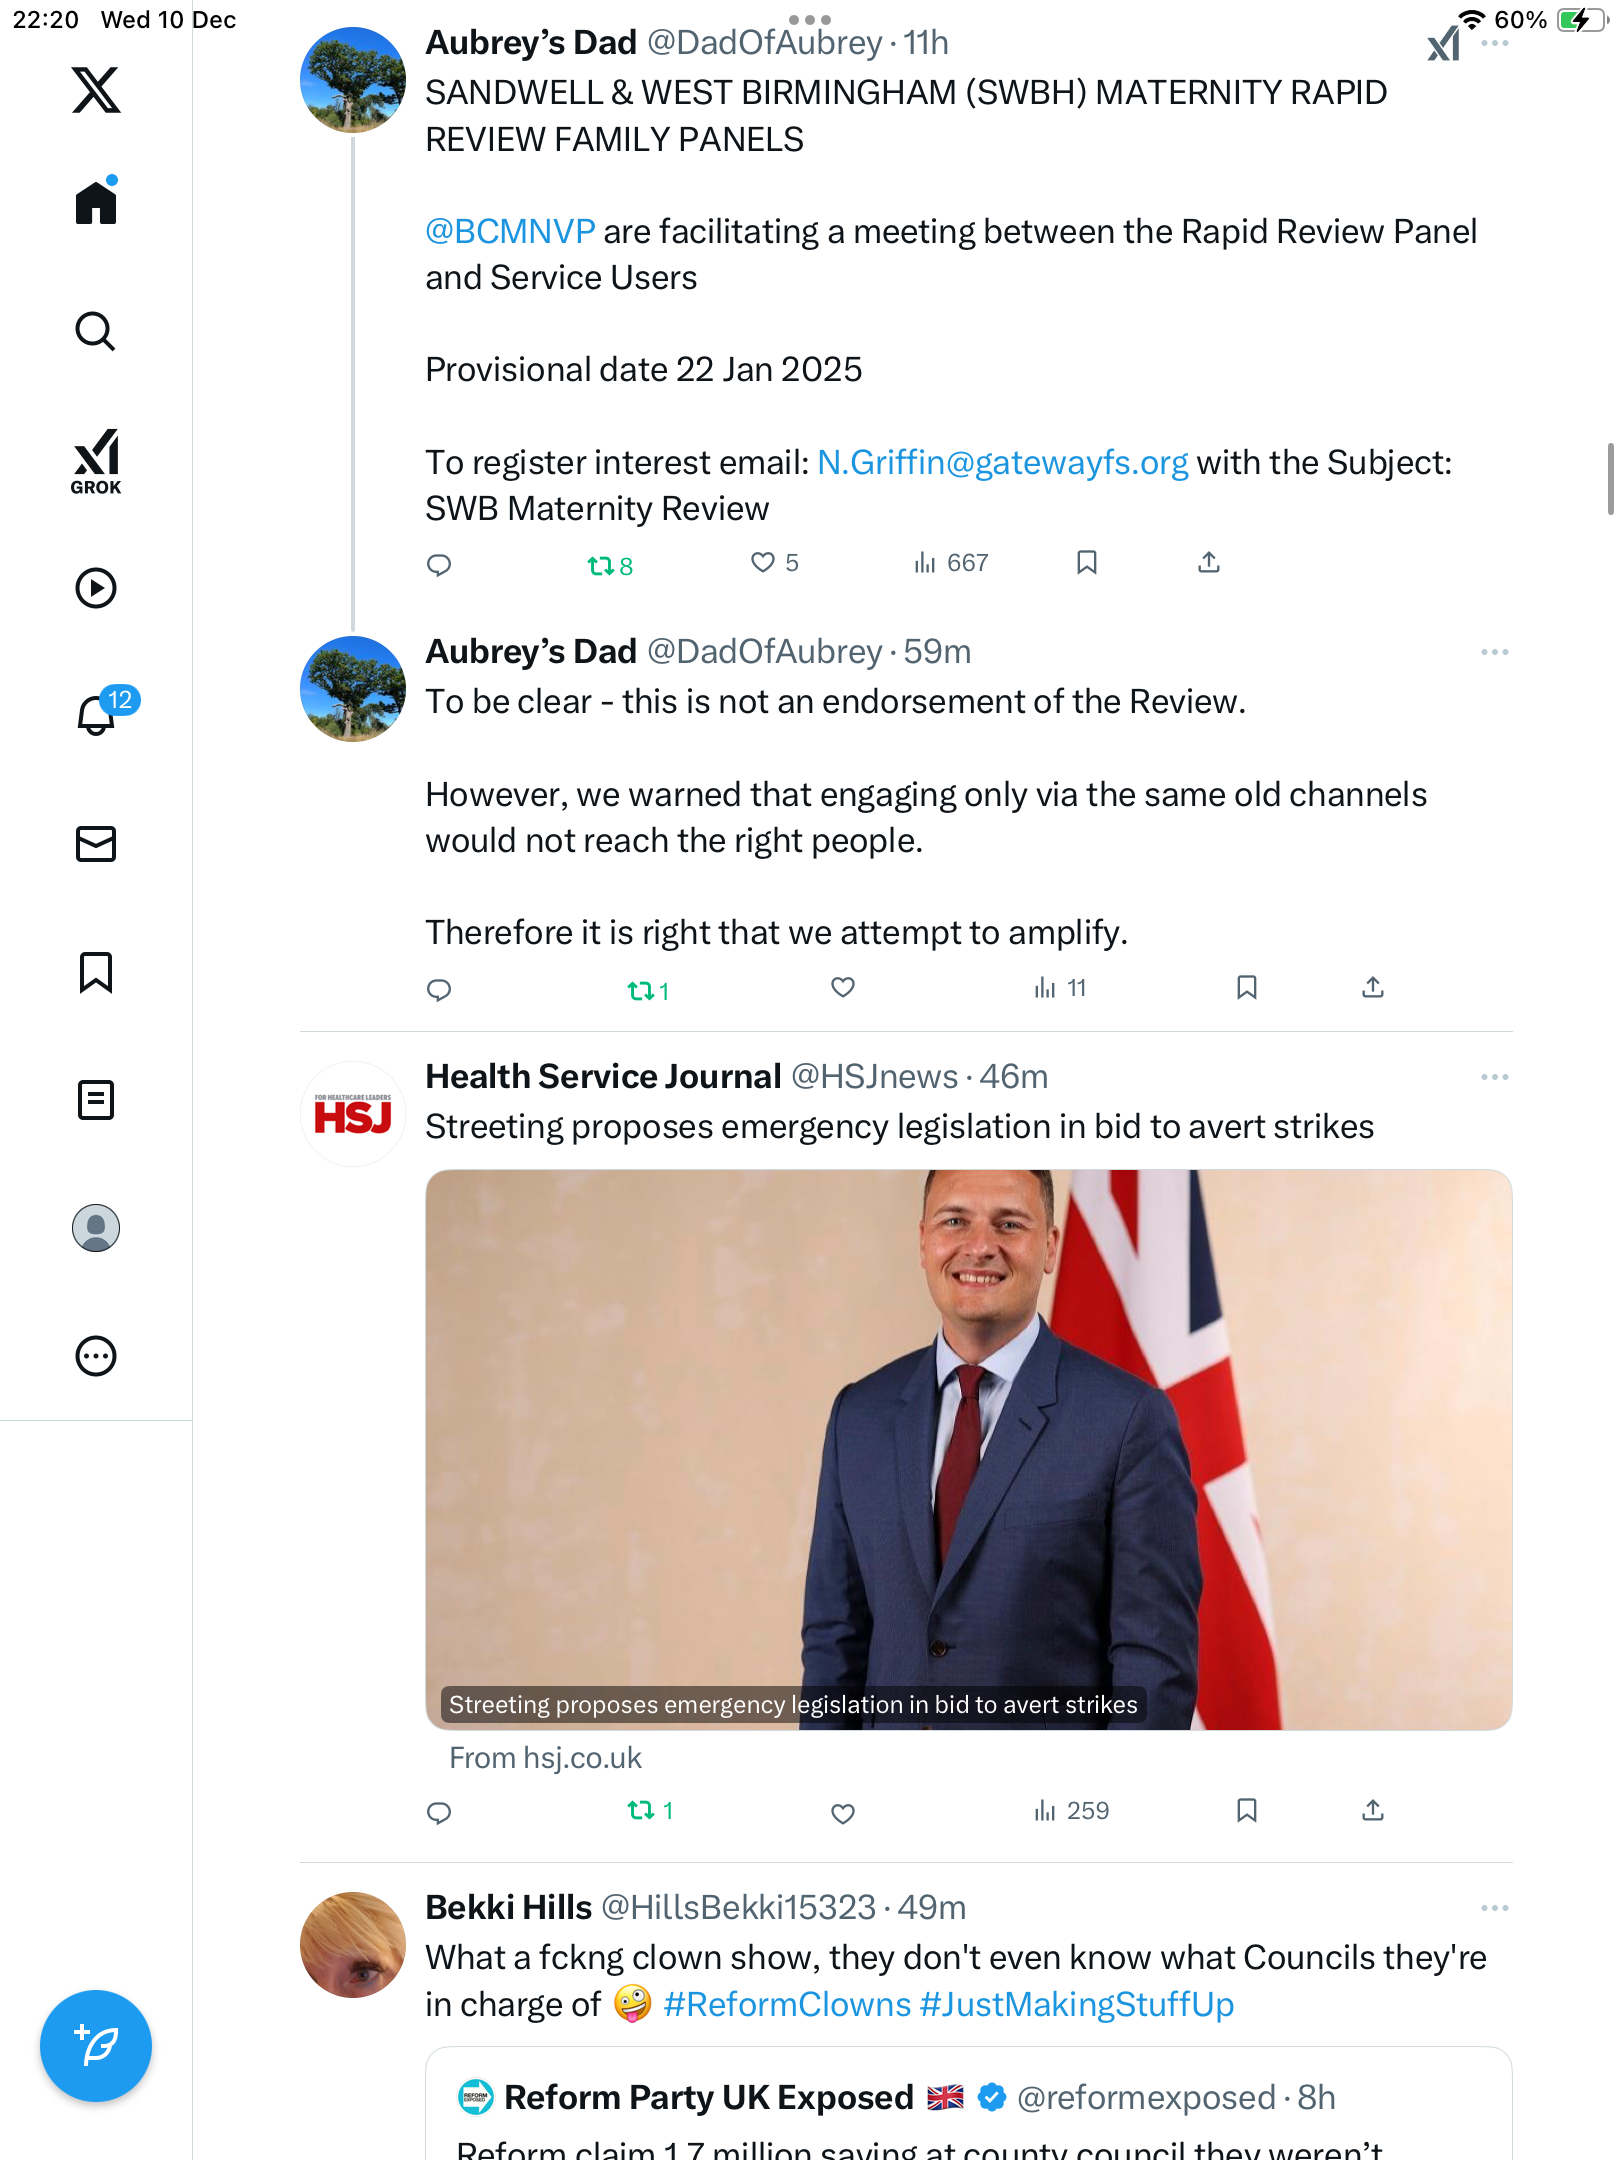Like the Health Service Journal post

point(843,1812)
